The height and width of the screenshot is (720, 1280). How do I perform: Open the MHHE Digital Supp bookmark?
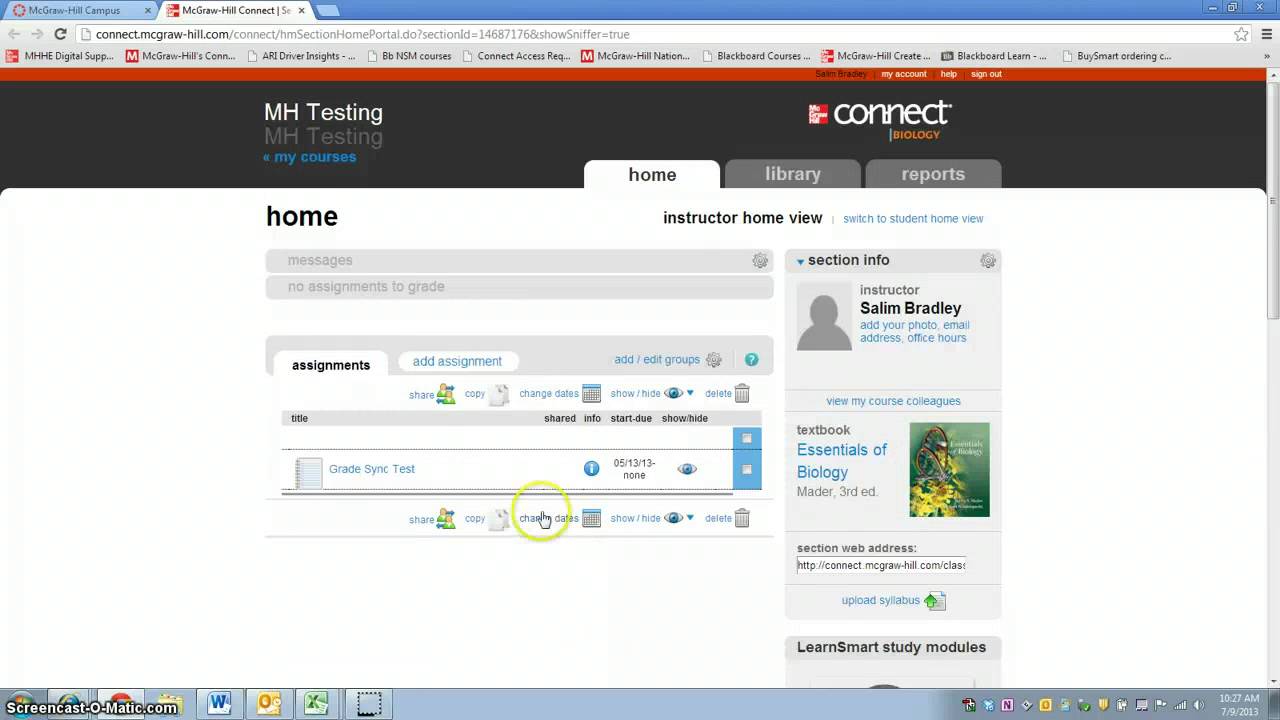[x=60, y=56]
